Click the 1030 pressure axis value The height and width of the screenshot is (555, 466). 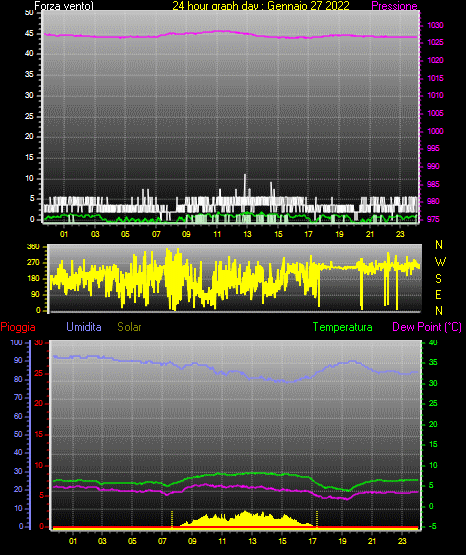pyautogui.click(x=435, y=25)
